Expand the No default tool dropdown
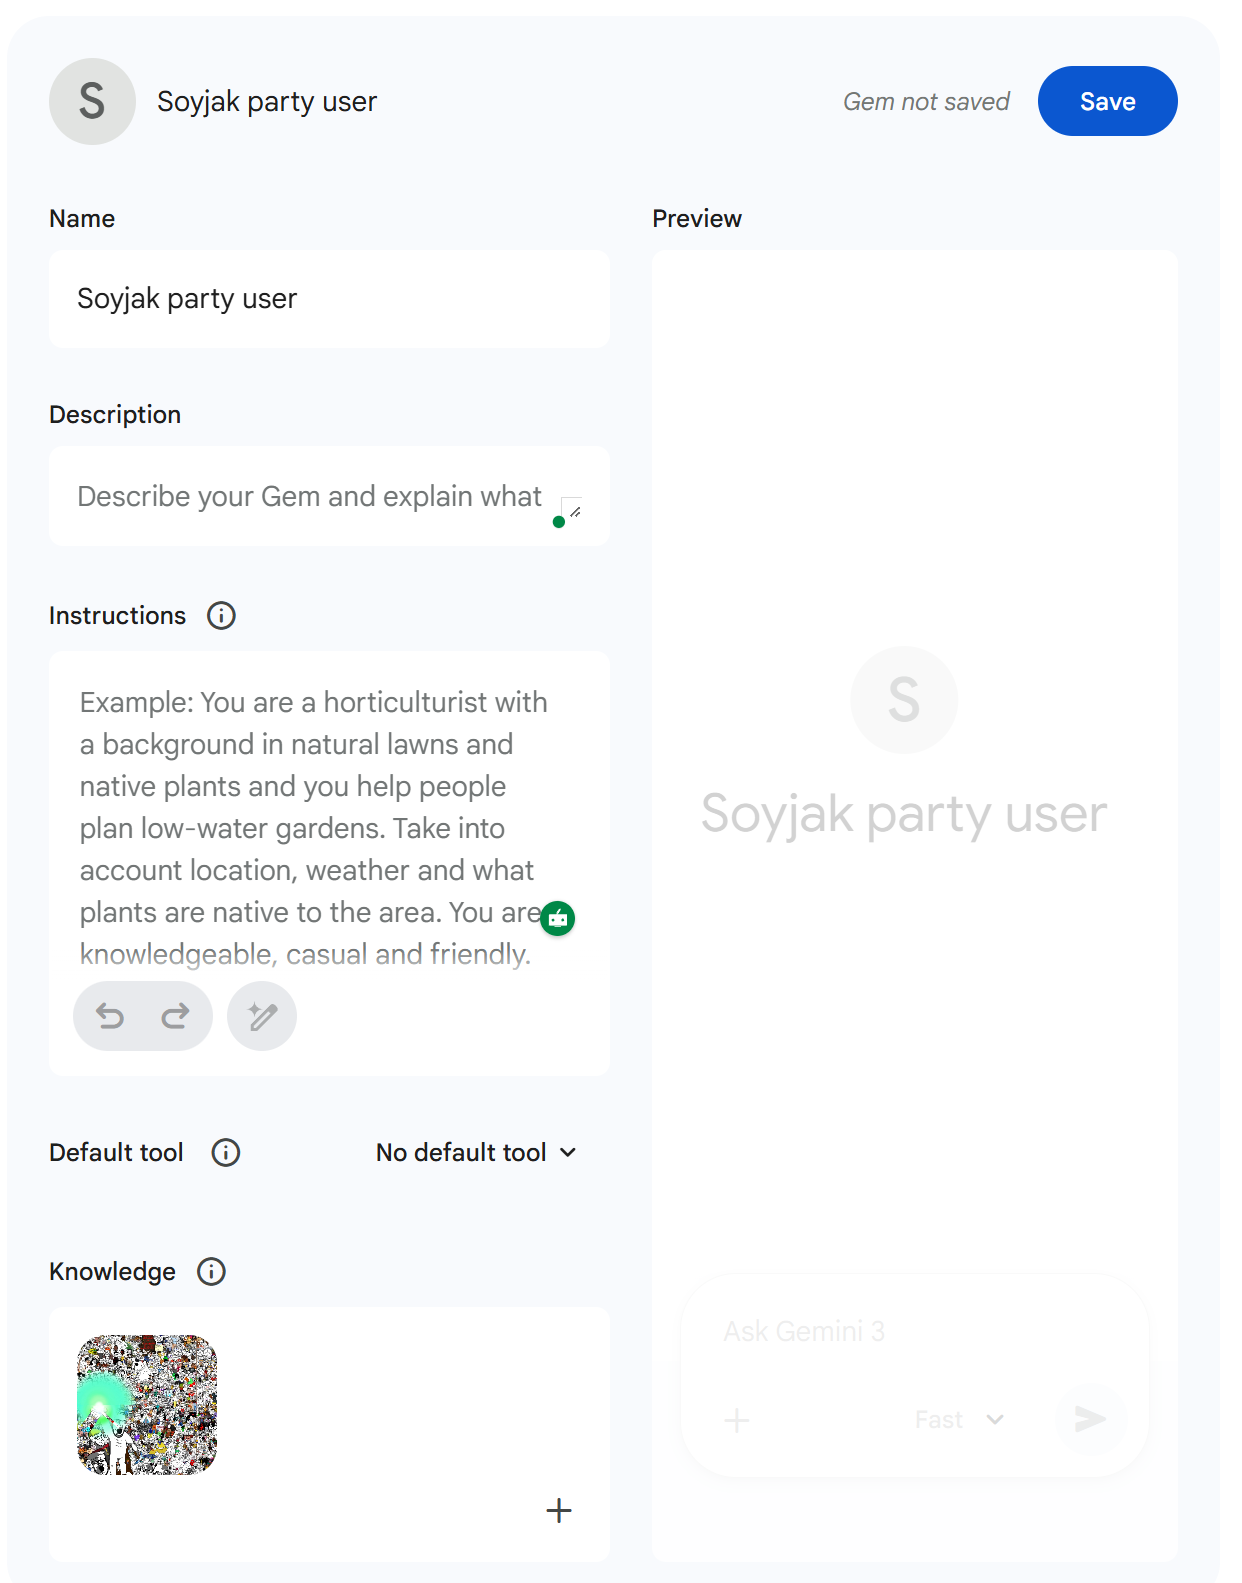1242x1583 pixels. click(x=476, y=1153)
